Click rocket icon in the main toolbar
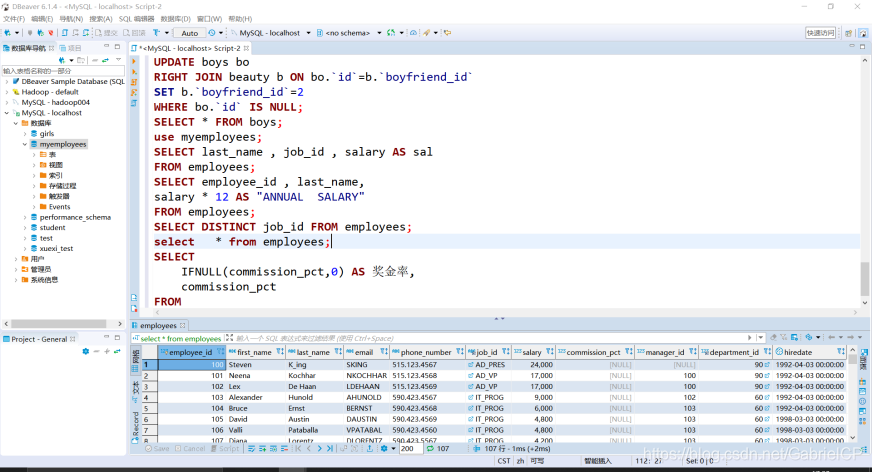 click(x=427, y=33)
